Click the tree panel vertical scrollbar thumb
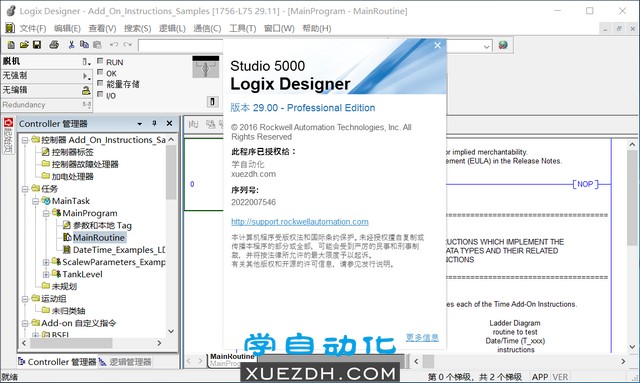 pos(171,172)
